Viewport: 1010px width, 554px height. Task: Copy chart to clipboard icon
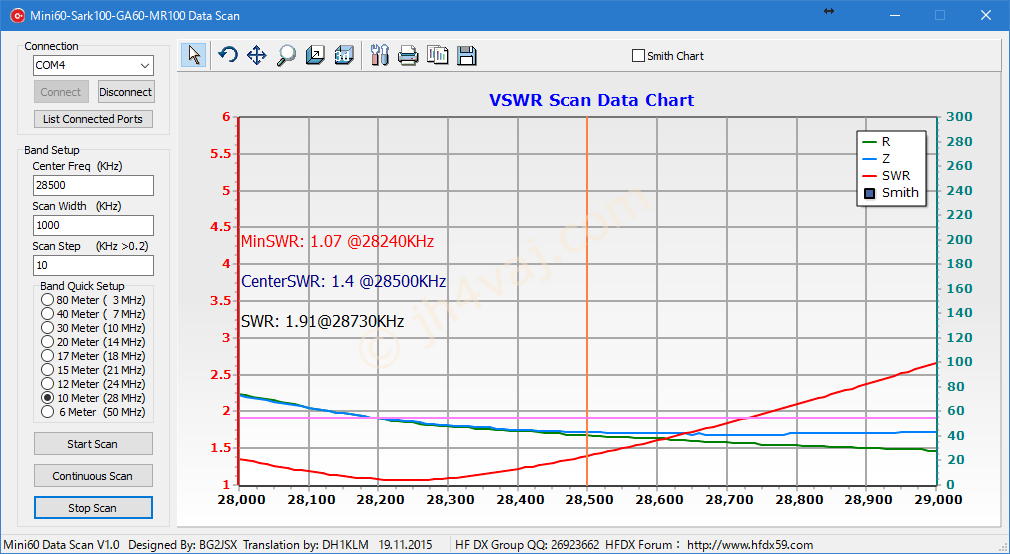438,55
